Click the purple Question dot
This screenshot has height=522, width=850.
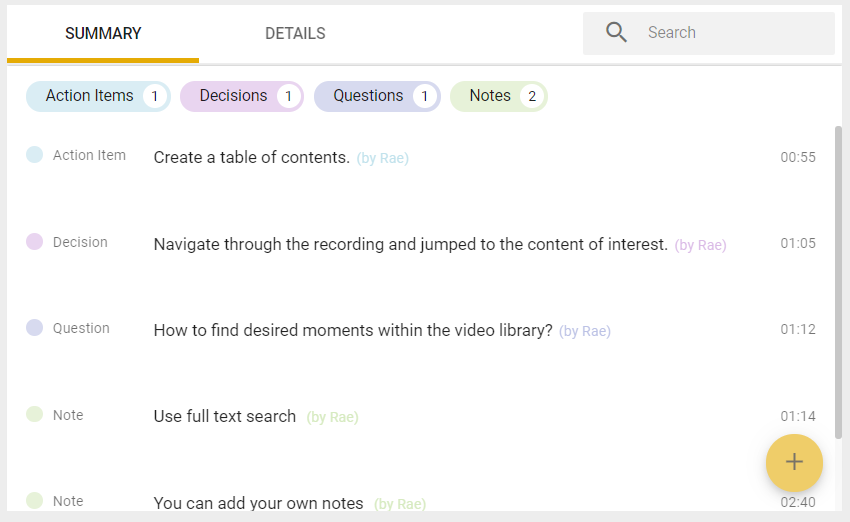tap(35, 327)
